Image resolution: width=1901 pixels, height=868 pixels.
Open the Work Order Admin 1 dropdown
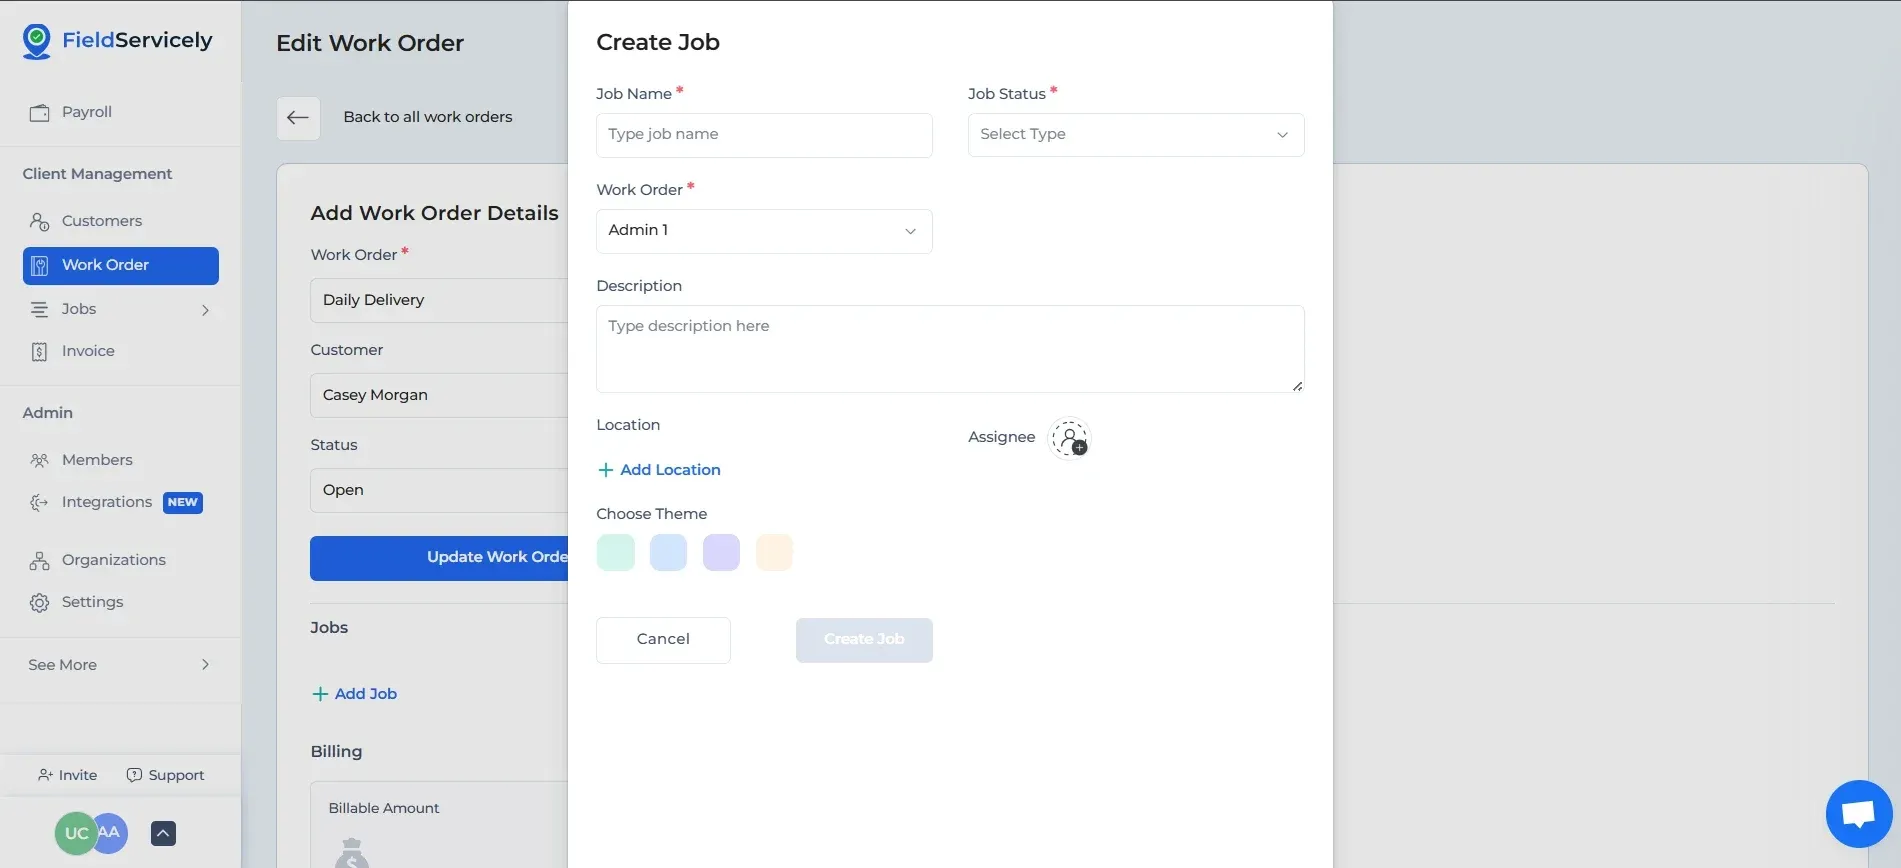click(x=764, y=231)
